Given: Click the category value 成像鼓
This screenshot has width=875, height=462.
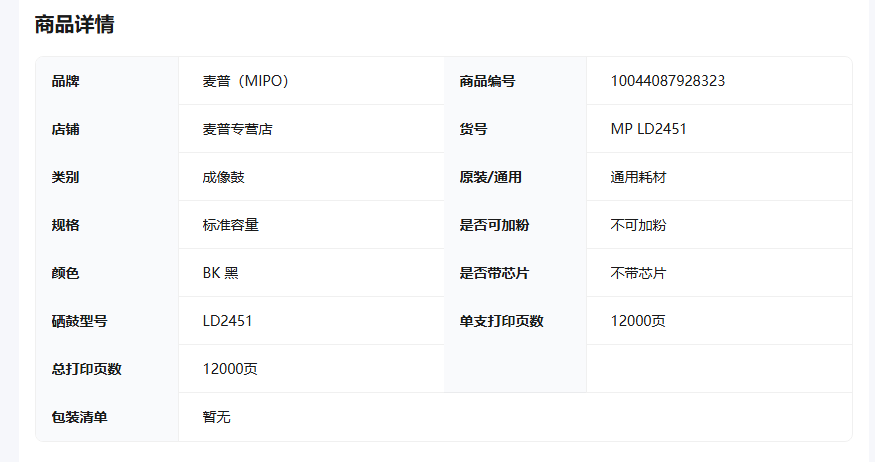Looking at the screenshot, I should coord(223,177).
